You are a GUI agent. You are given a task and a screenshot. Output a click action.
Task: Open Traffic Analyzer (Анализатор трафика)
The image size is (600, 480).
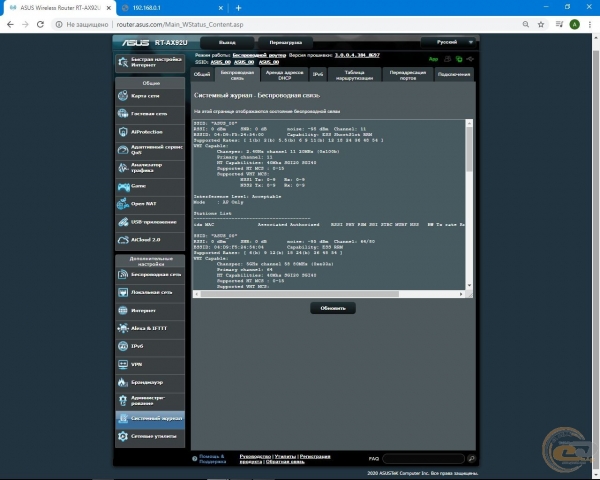[x=150, y=168]
